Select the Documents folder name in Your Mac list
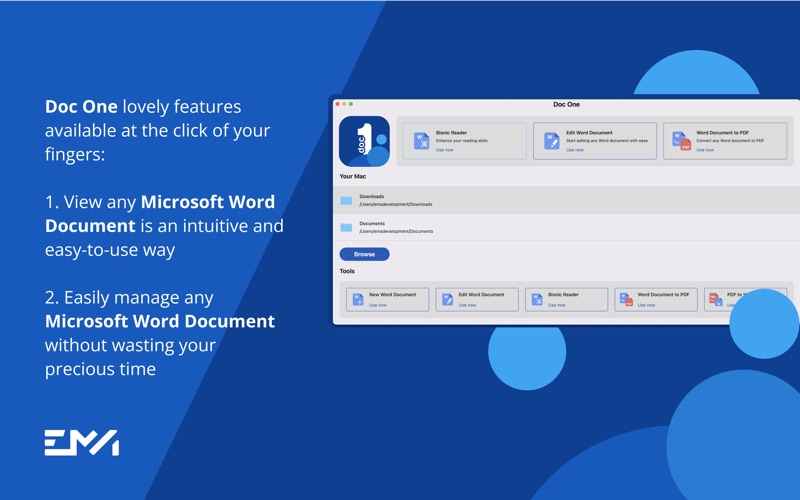 pyautogui.click(x=372, y=223)
